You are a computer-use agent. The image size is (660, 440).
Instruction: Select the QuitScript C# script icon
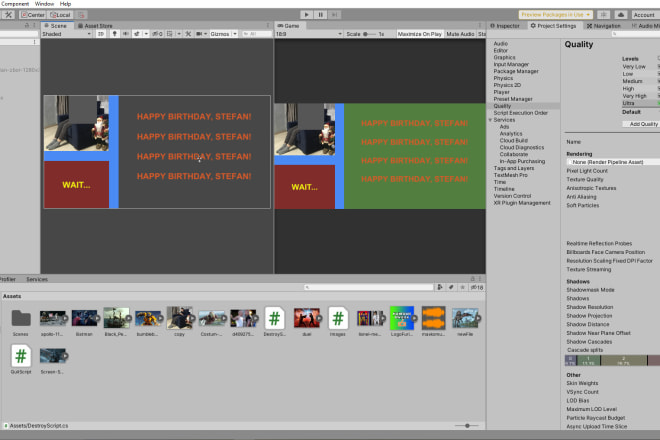coord(21,355)
